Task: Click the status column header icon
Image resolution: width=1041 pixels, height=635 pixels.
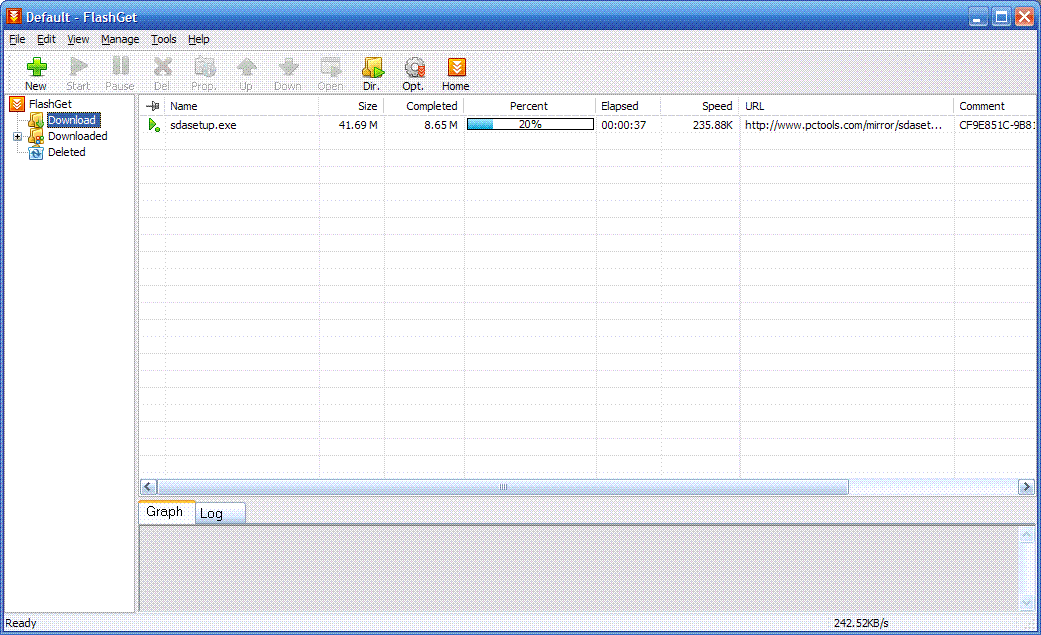Action: pos(153,106)
